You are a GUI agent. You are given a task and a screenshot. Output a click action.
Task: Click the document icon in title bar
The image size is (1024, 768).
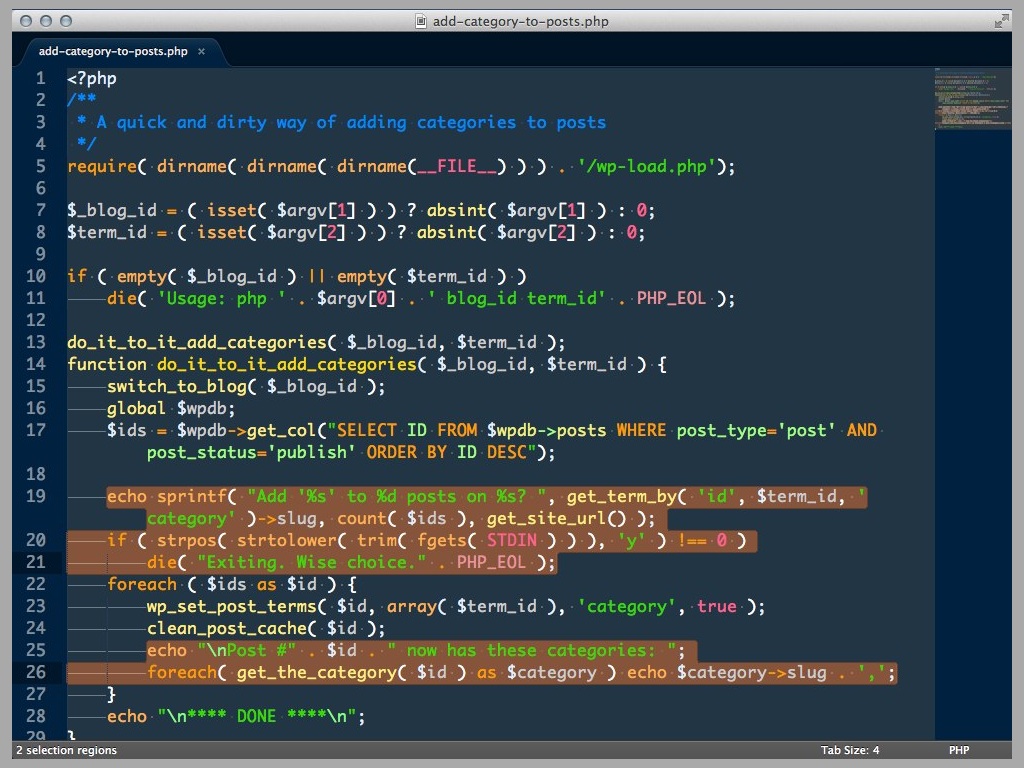pyautogui.click(x=421, y=21)
